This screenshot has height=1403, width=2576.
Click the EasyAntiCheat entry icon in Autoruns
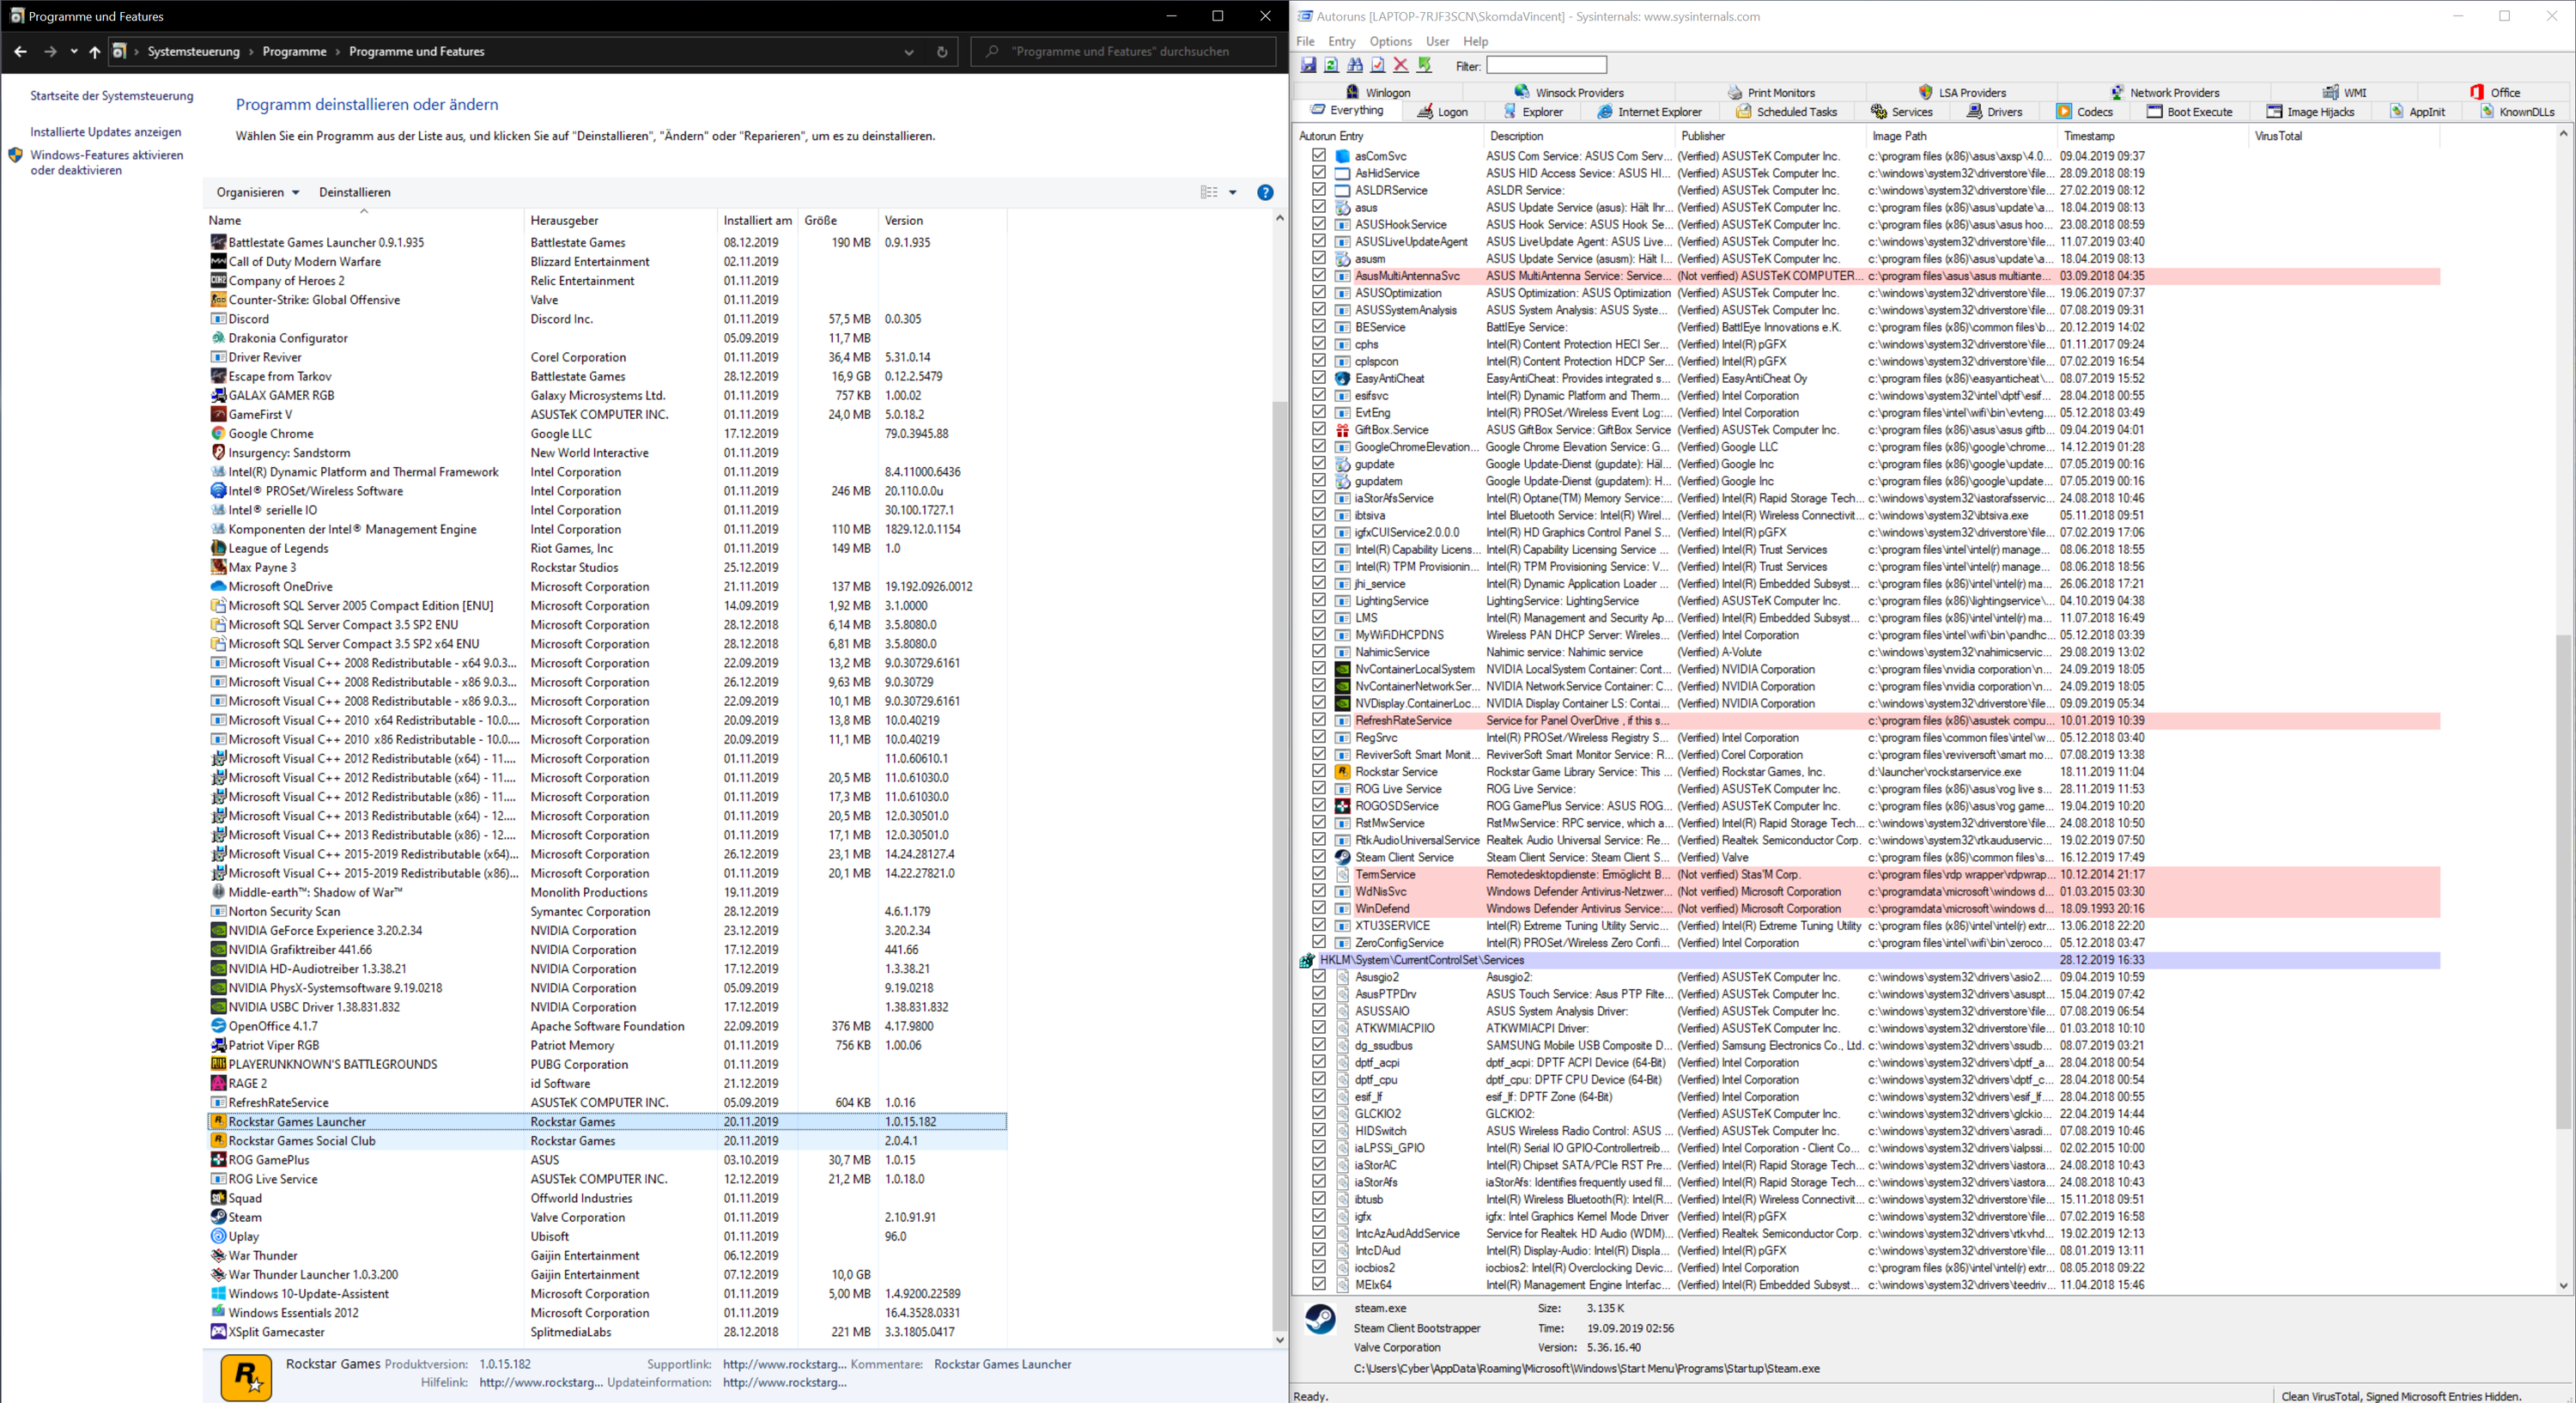tap(1343, 378)
